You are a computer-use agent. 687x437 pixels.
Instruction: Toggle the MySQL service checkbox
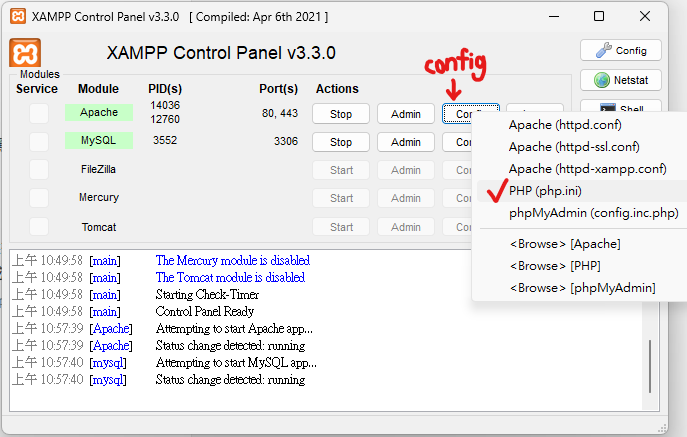coord(39,142)
